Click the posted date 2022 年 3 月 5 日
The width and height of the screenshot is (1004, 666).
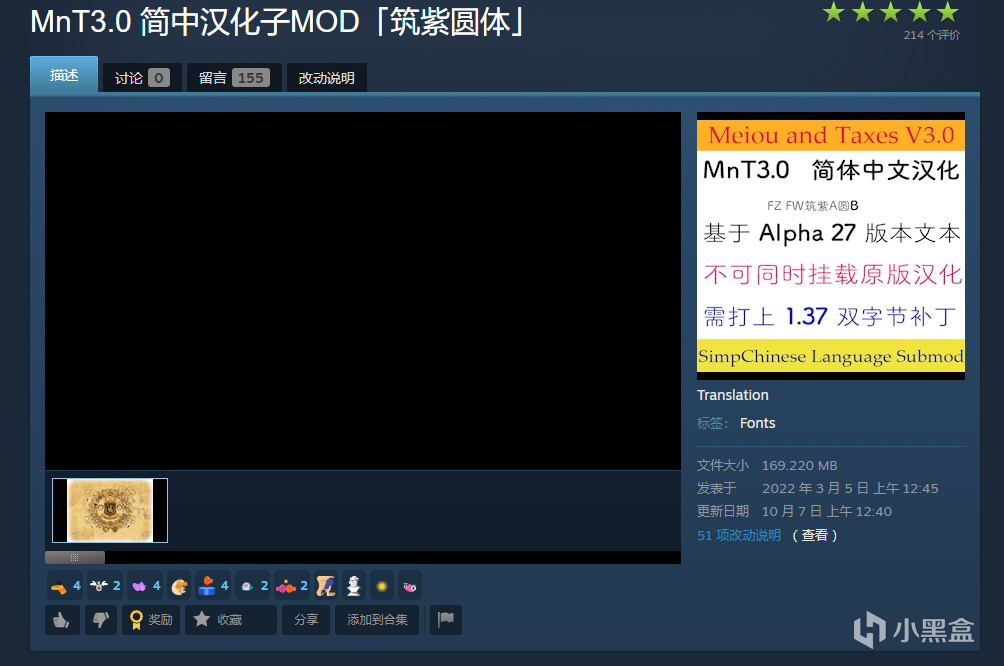[x=816, y=489]
